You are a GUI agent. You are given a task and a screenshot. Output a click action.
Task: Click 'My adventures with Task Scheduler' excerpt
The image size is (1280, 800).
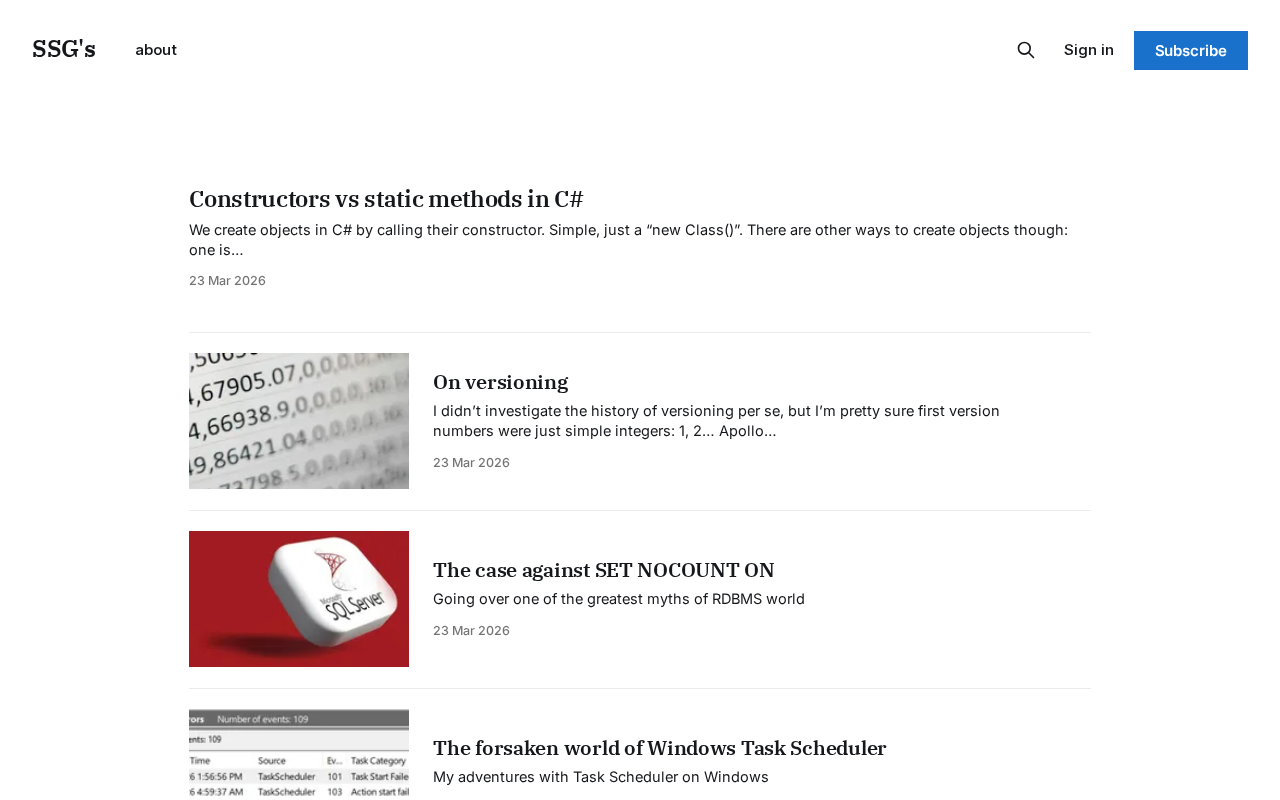pyautogui.click(x=600, y=777)
